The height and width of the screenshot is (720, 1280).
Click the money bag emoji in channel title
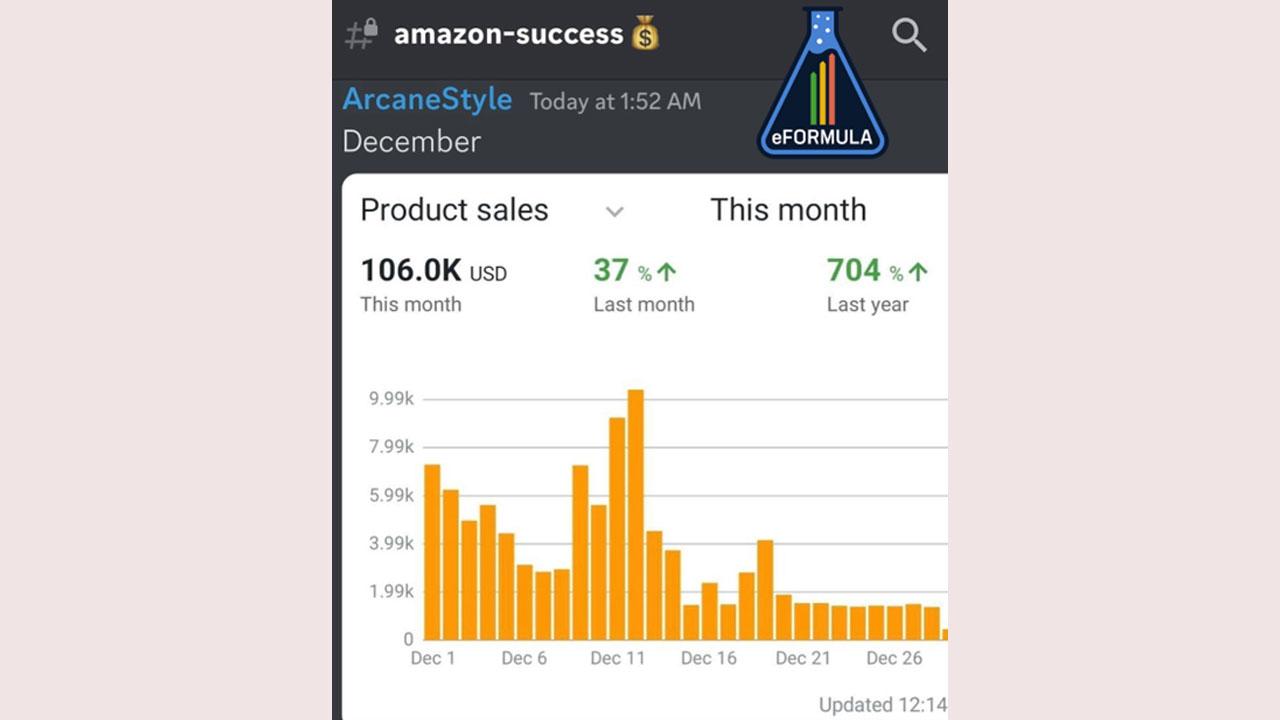click(646, 34)
